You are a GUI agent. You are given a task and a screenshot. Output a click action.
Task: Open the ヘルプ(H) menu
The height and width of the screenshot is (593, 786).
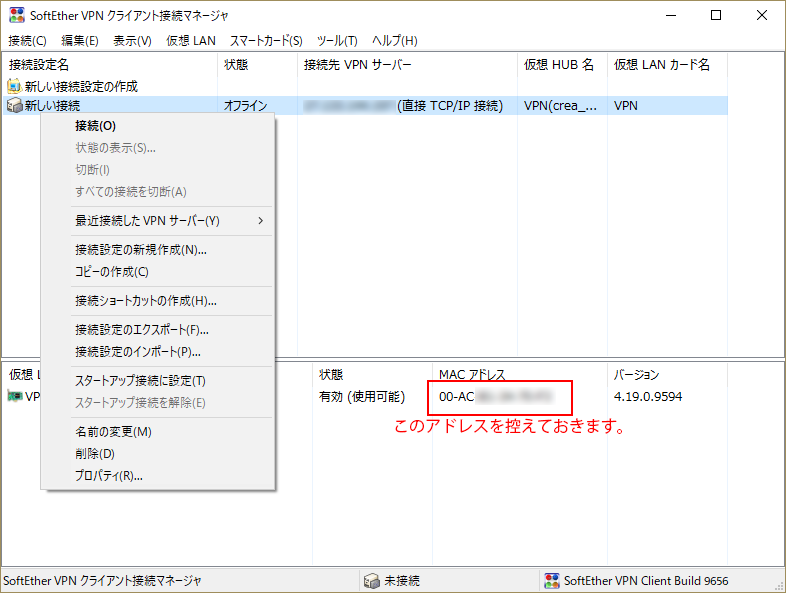coord(394,41)
